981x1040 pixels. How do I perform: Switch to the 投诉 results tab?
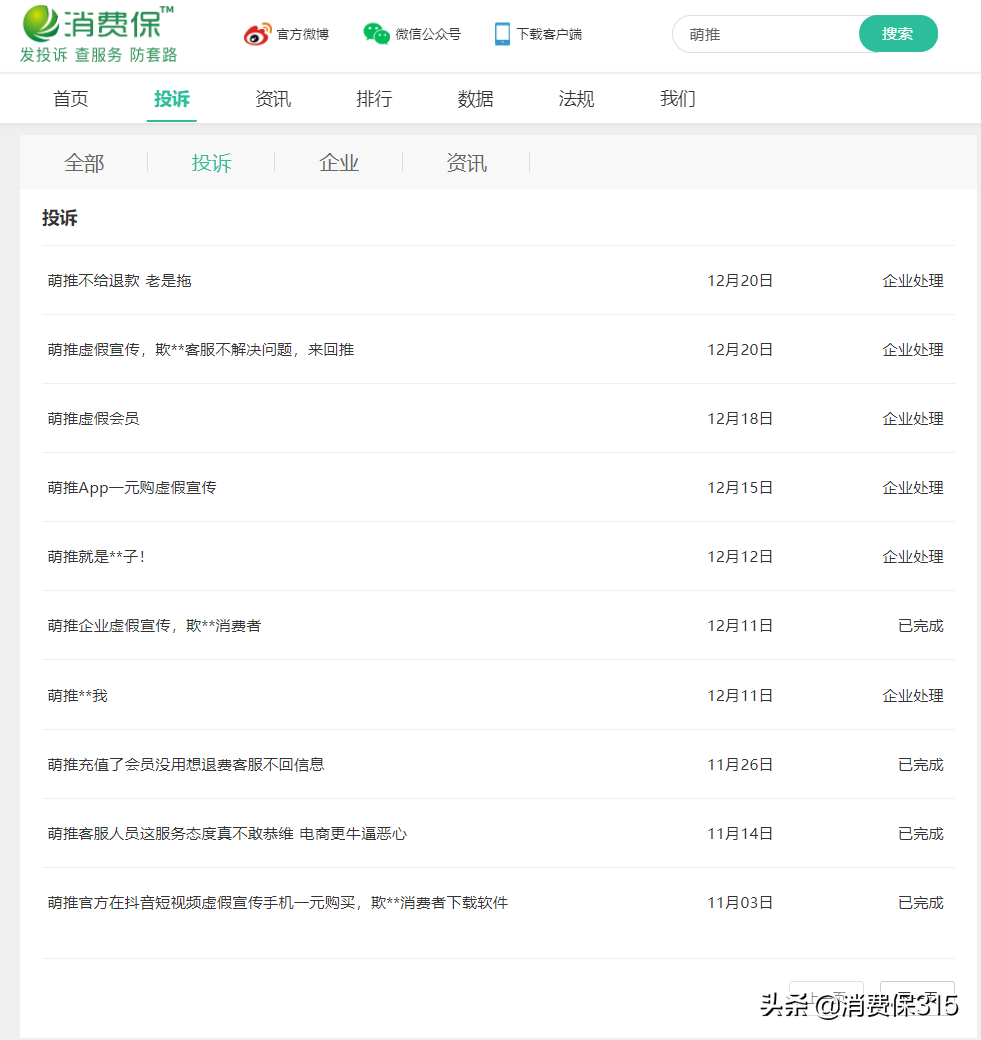[212, 162]
